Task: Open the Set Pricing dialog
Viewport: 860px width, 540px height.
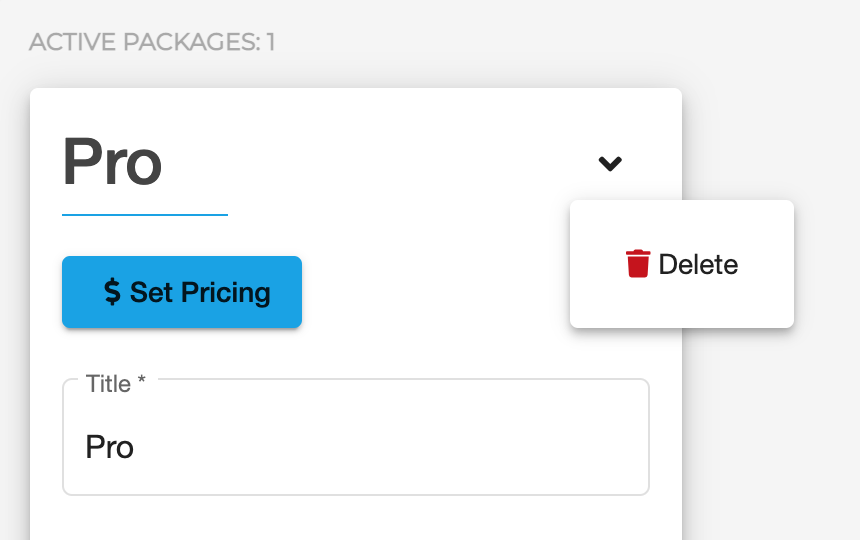Action: coord(182,292)
